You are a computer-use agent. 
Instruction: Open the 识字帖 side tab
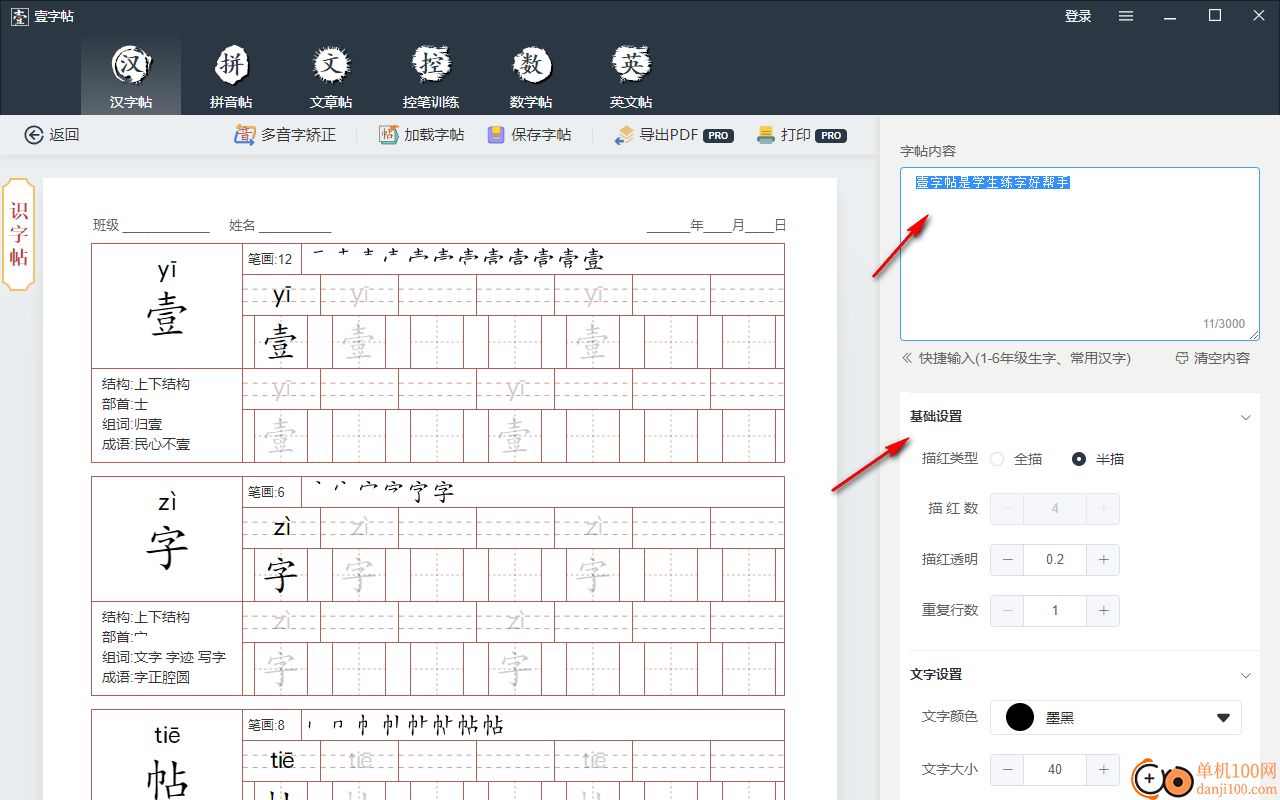coord(19,234)
